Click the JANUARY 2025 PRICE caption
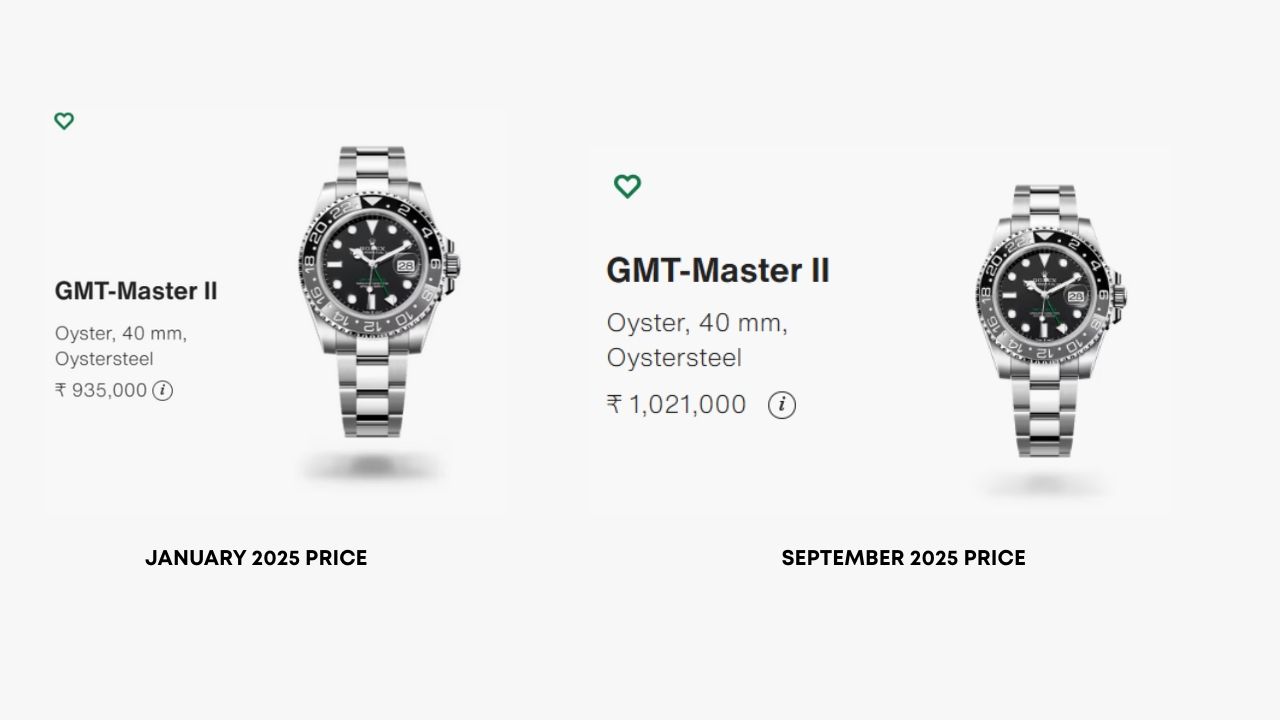The width and height of the screenshot is (1280, 720). pyautogui.click(x=256, y=558)
